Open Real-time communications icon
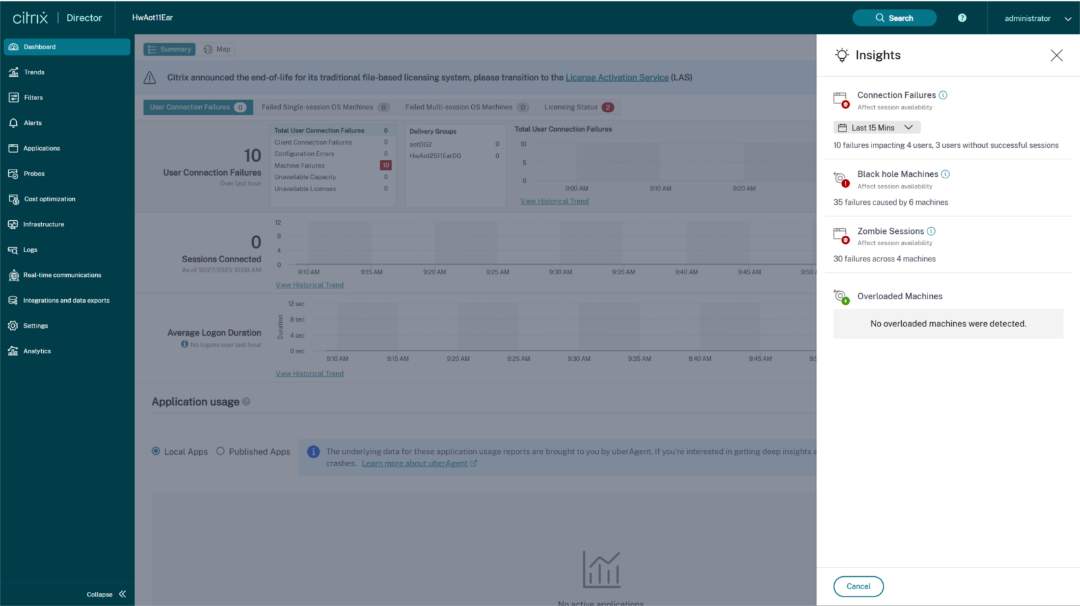 click(x=13, y=275)
